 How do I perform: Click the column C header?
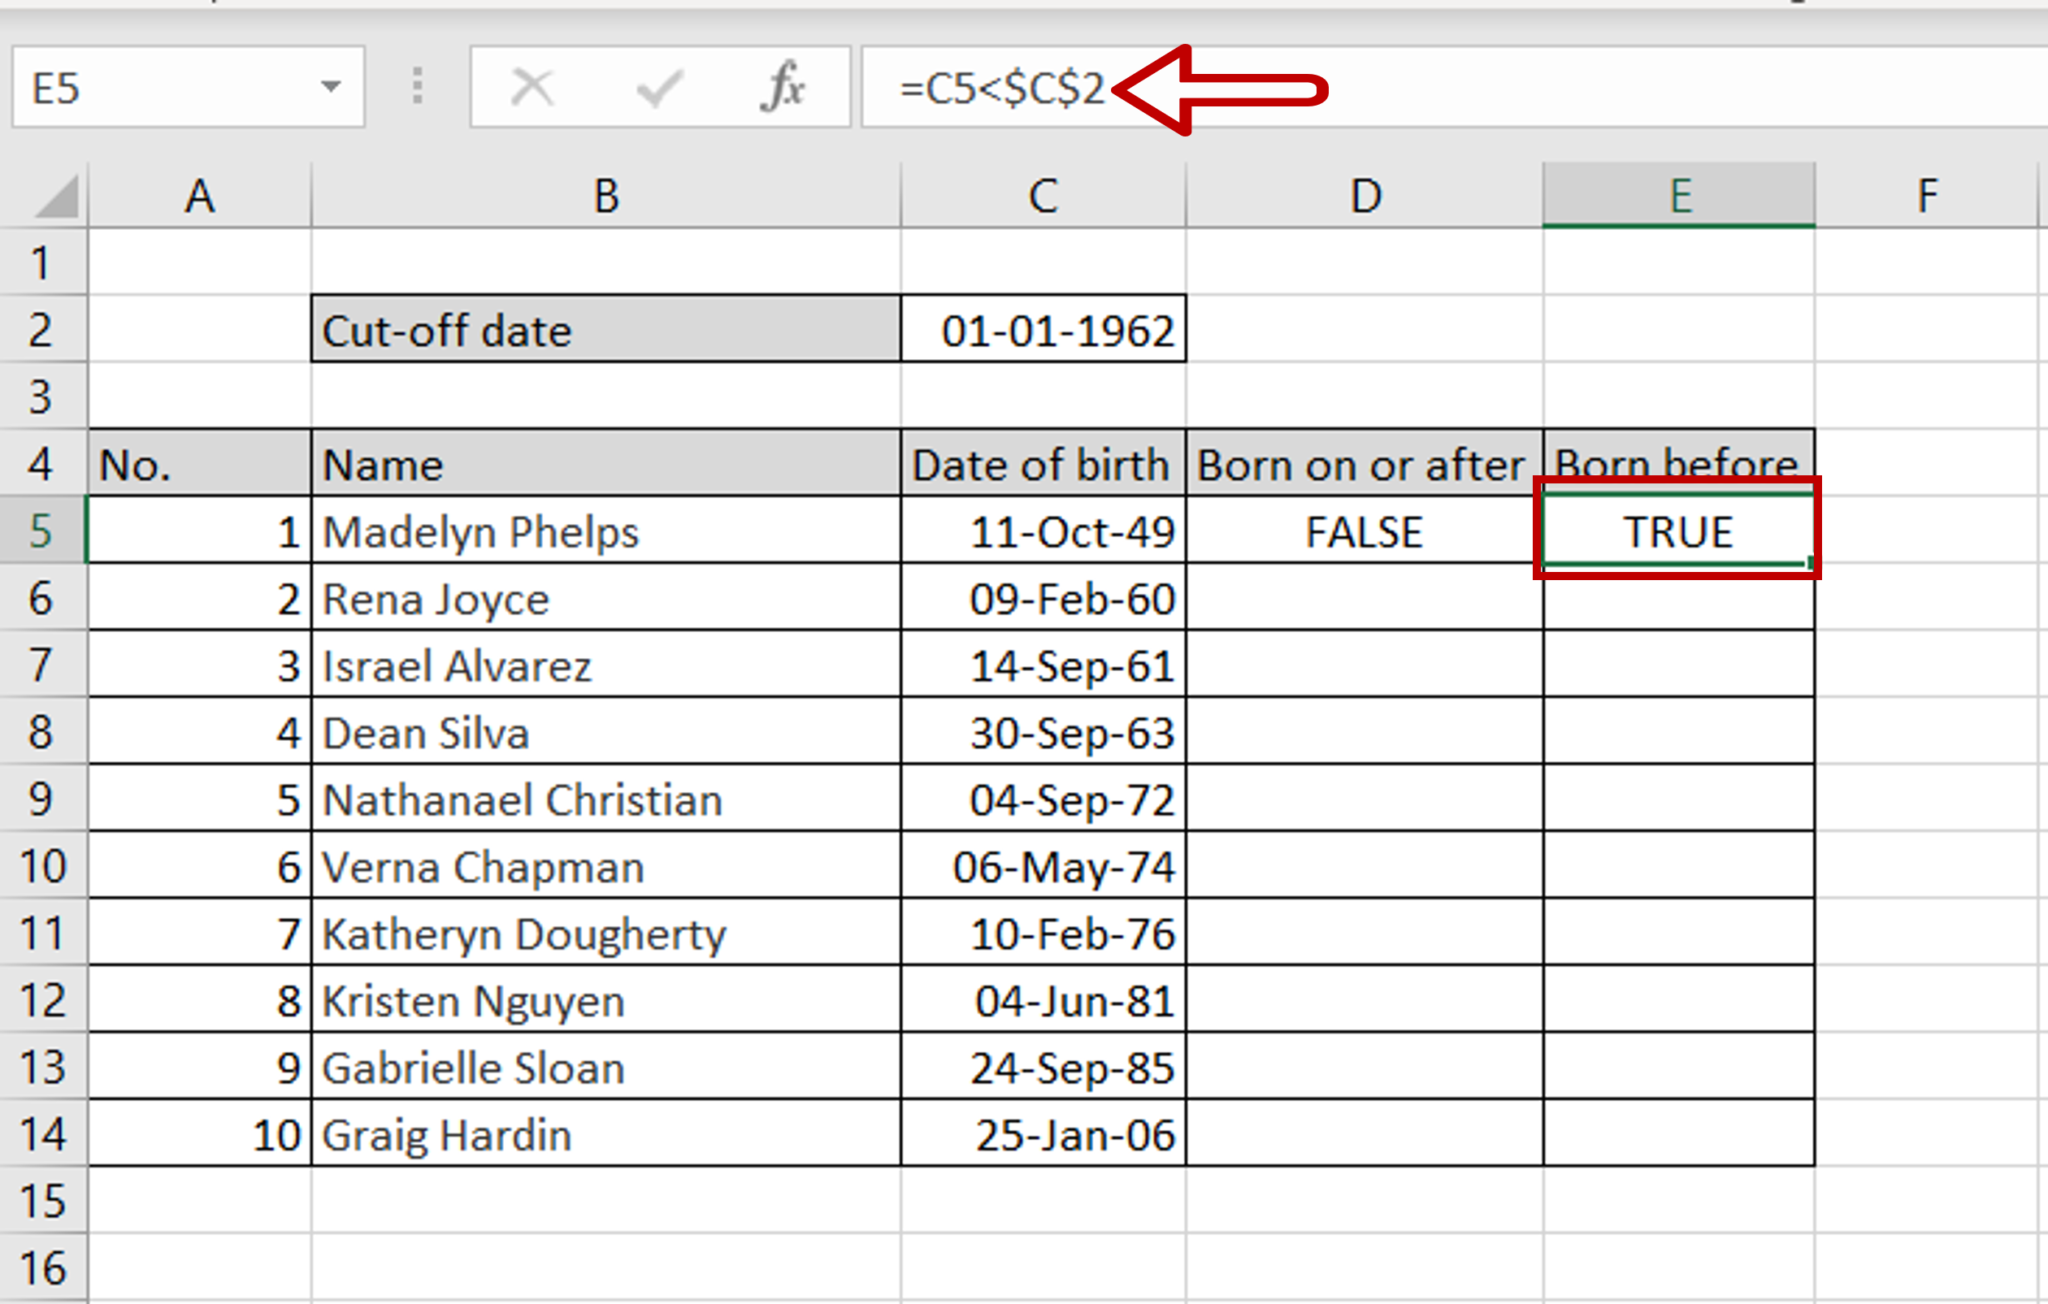[1042, 196]
